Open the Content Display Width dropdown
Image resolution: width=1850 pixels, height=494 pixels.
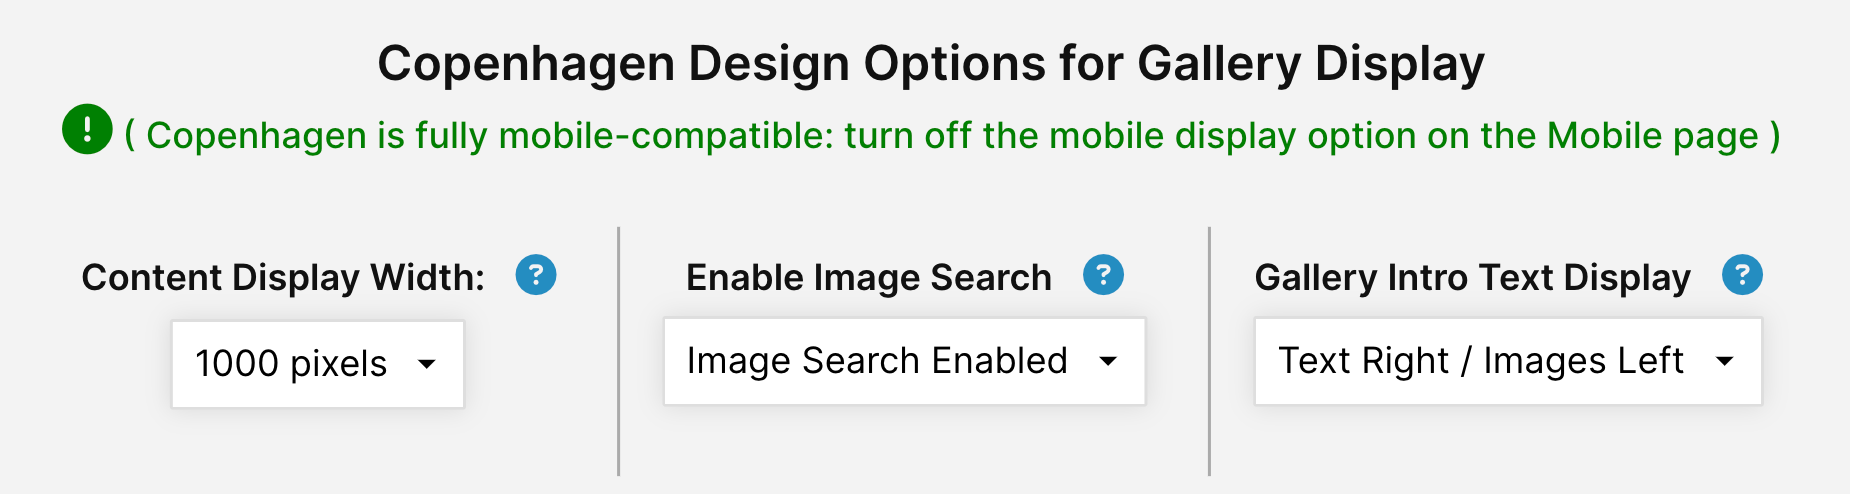coord(318,364)
